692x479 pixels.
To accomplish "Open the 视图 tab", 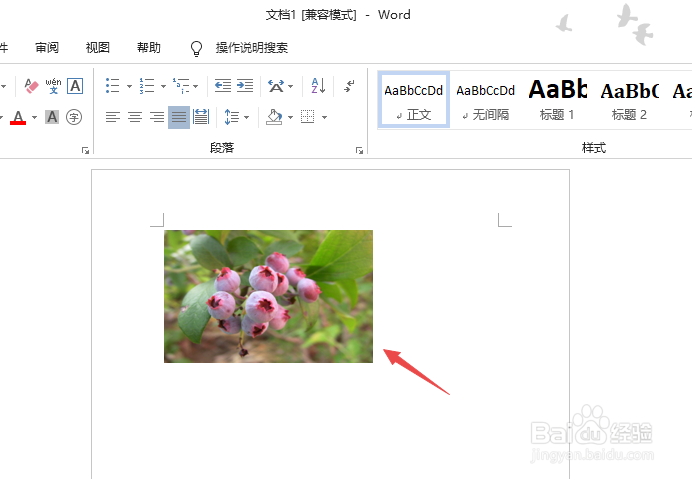I will pos(98,47).
